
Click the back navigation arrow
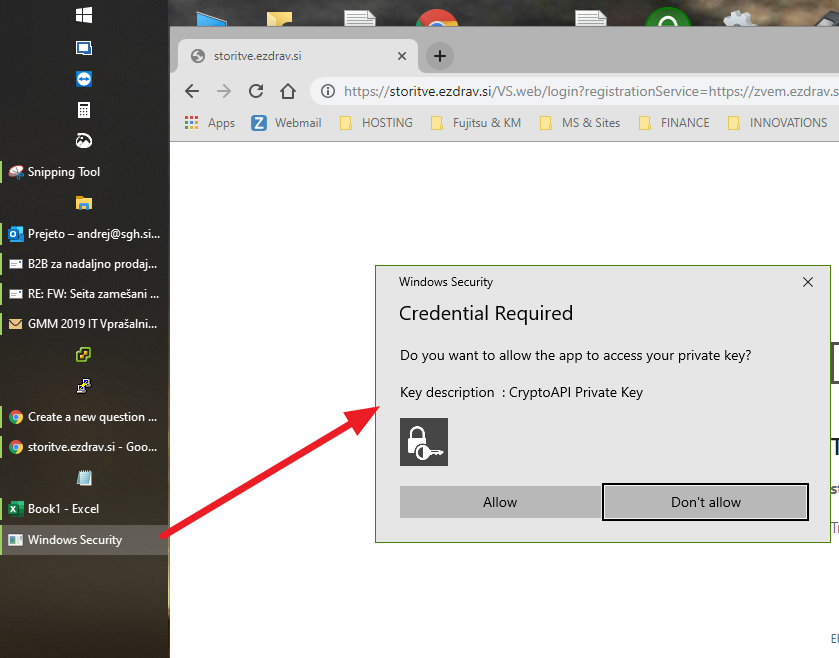pyautogui.click(x=191, y=91)
